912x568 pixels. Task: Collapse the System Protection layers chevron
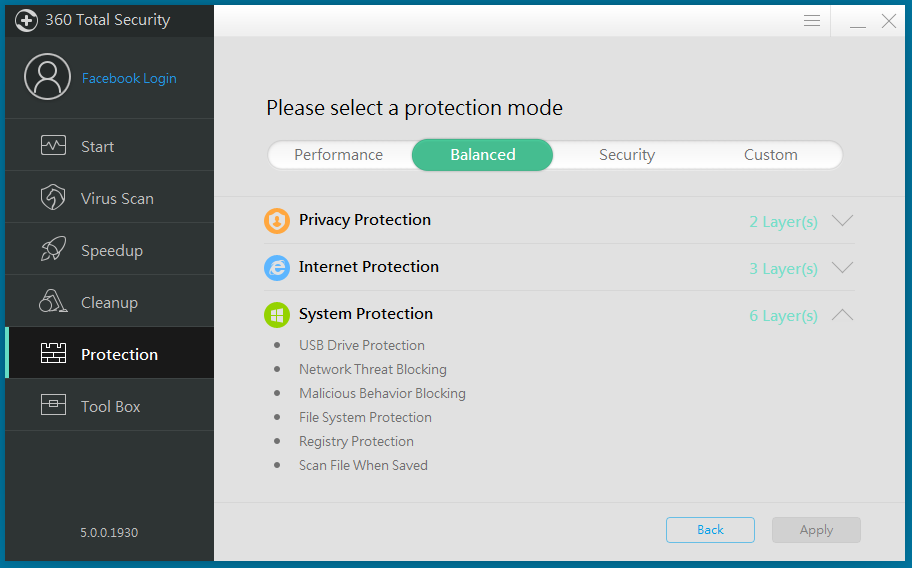click(842, 315)
